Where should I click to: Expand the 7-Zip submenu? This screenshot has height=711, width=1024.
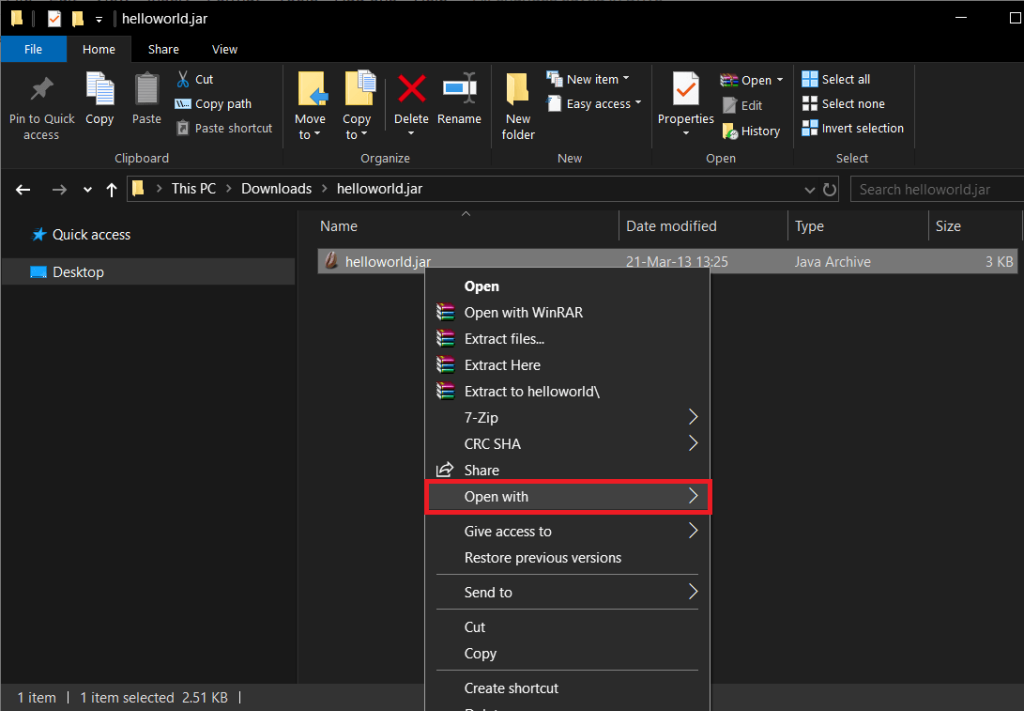click(567, 417)
